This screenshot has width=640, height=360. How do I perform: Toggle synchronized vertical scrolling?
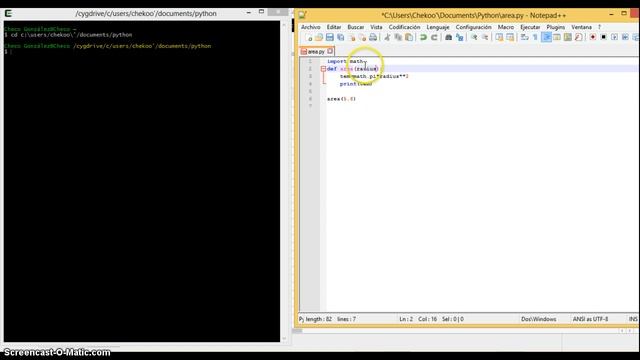pyautogui.click(x=499, y=38)
